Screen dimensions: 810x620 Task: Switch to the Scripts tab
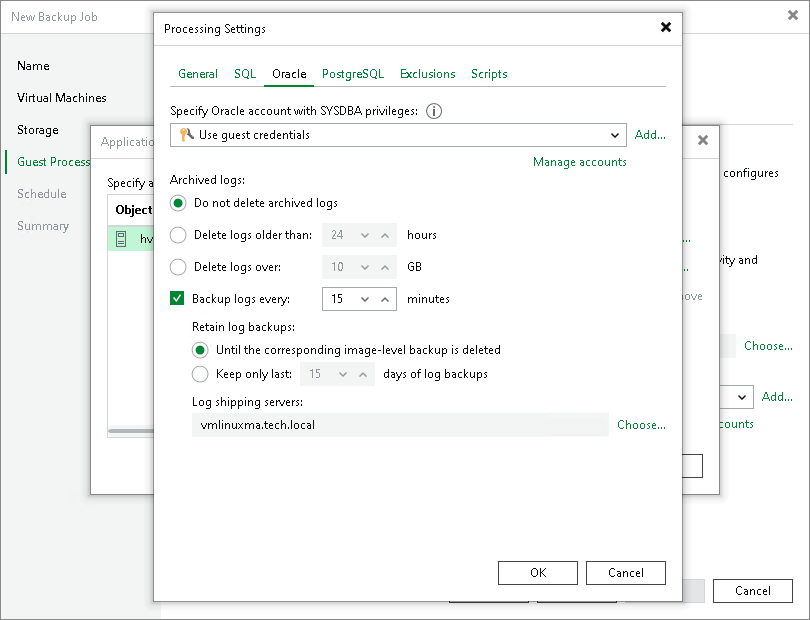pos(489,74)
